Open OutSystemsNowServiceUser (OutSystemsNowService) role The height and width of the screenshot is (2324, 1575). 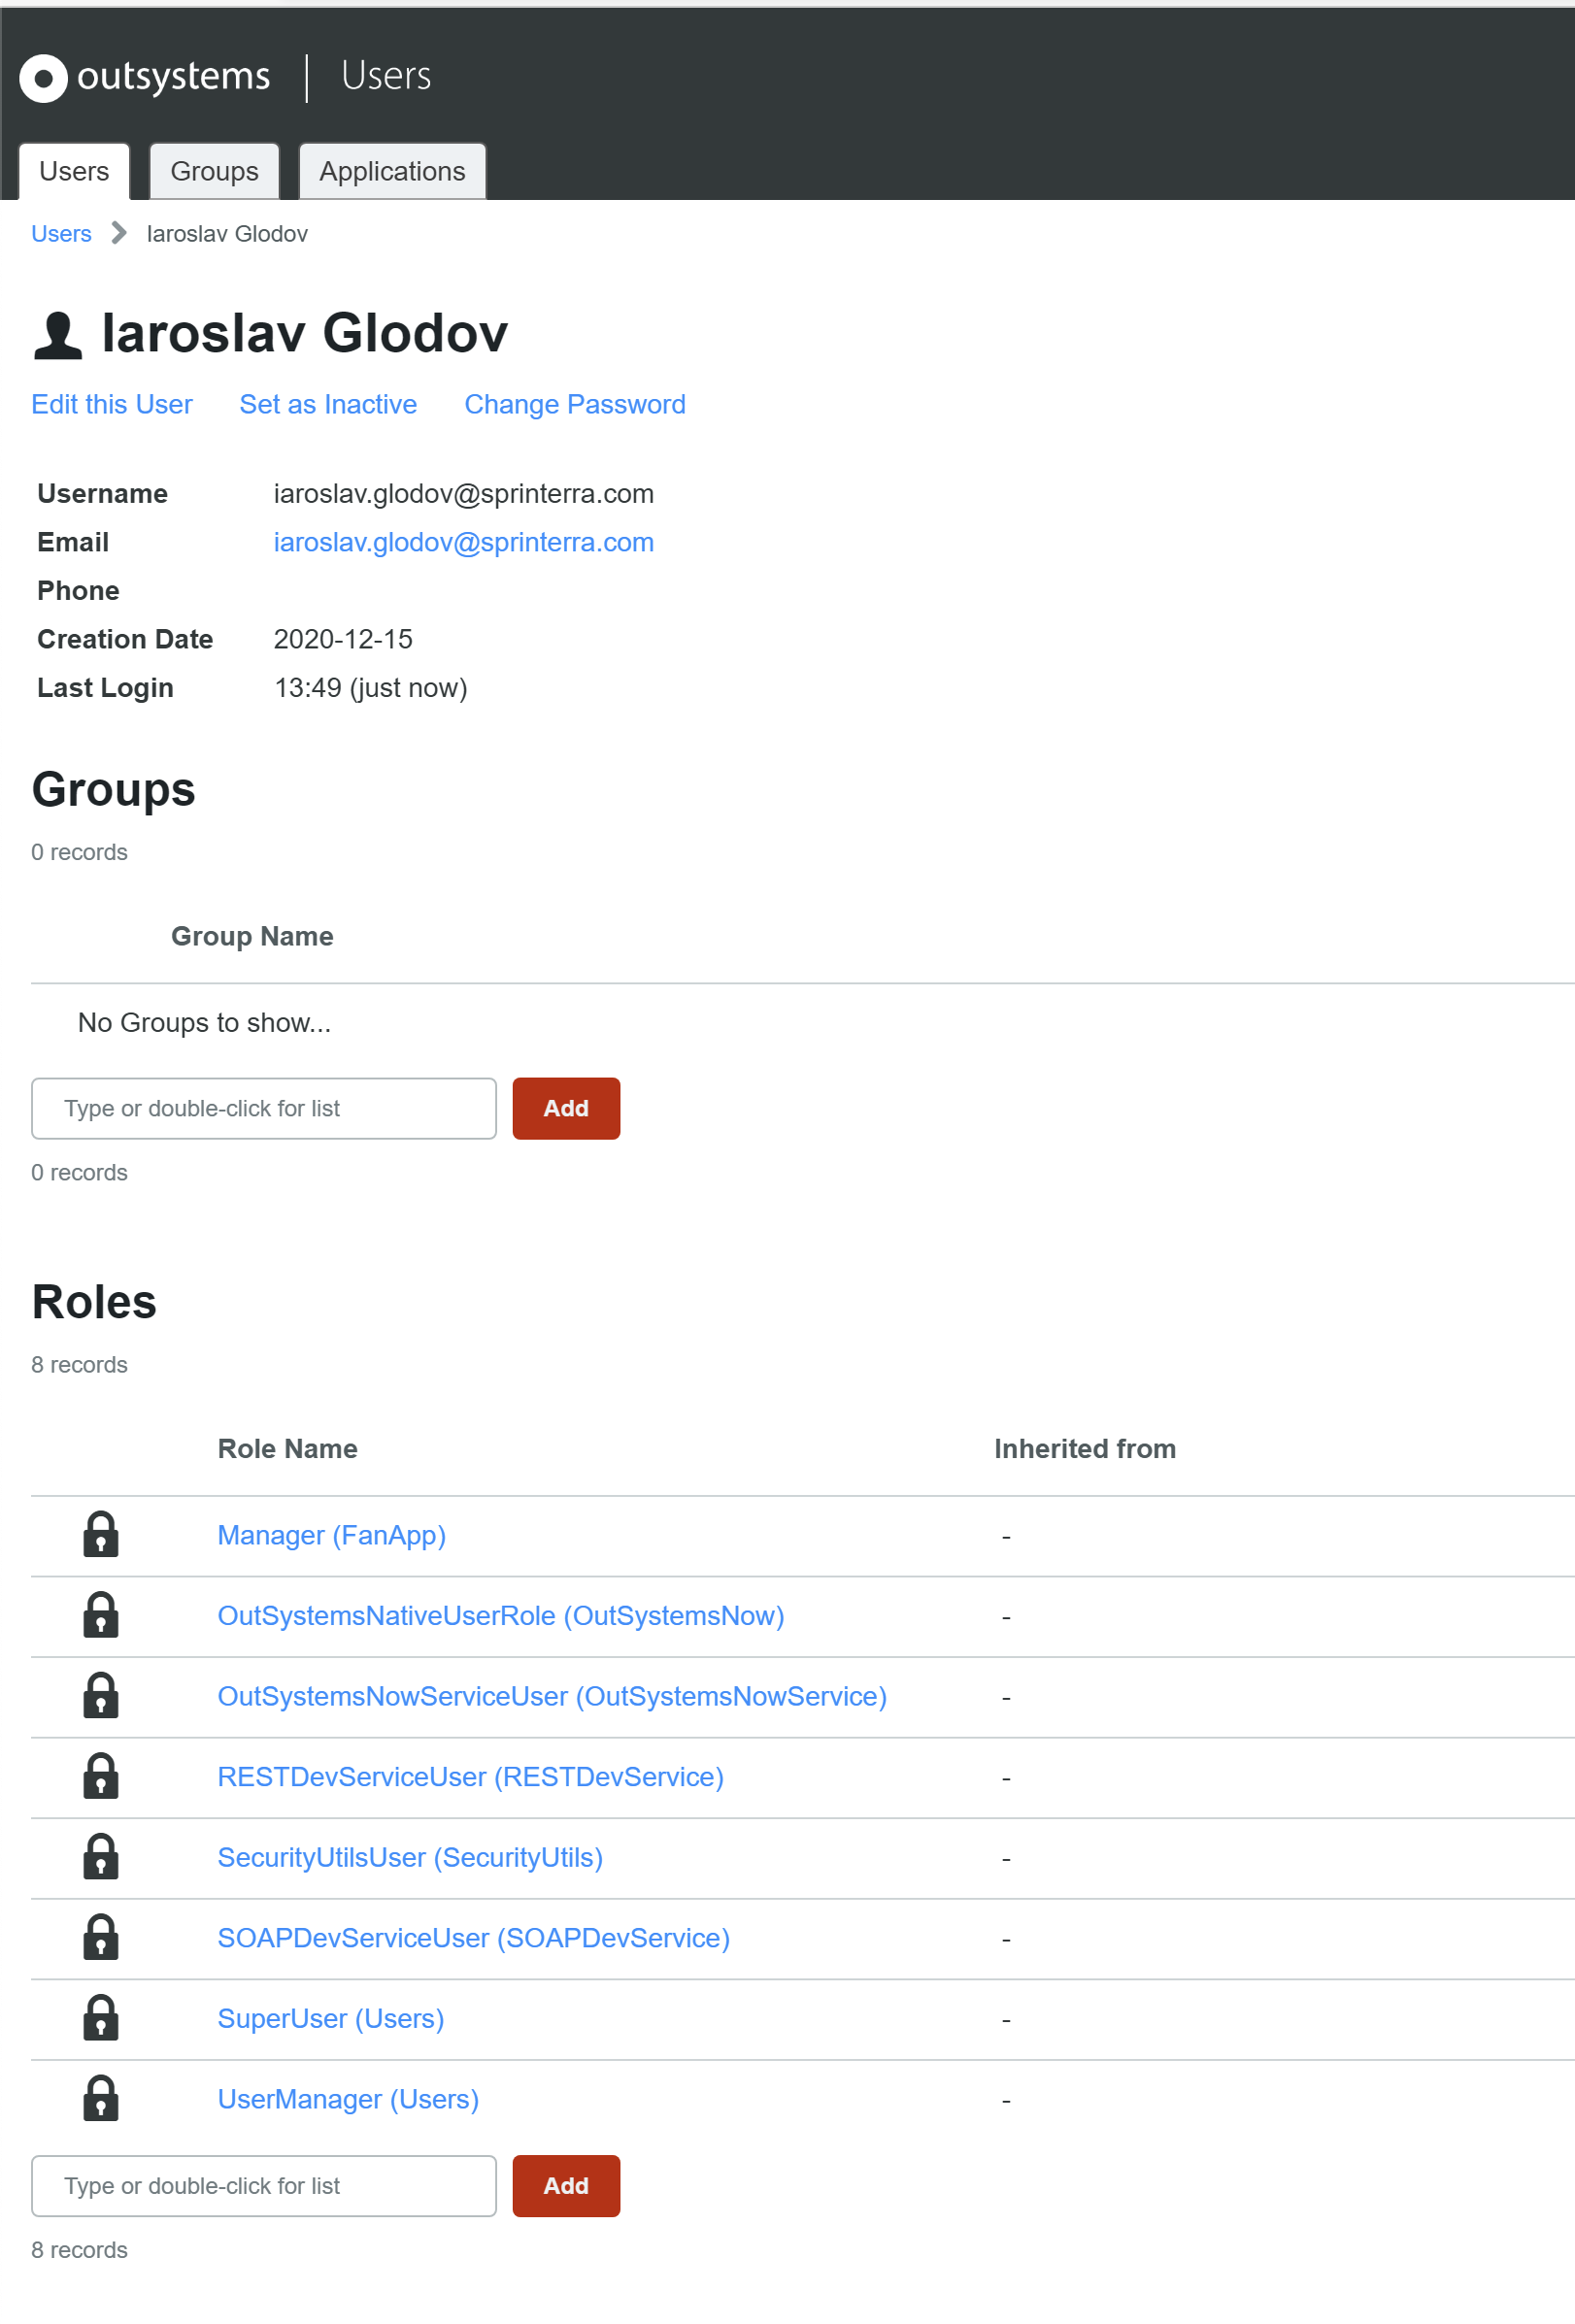(552, 1696)
